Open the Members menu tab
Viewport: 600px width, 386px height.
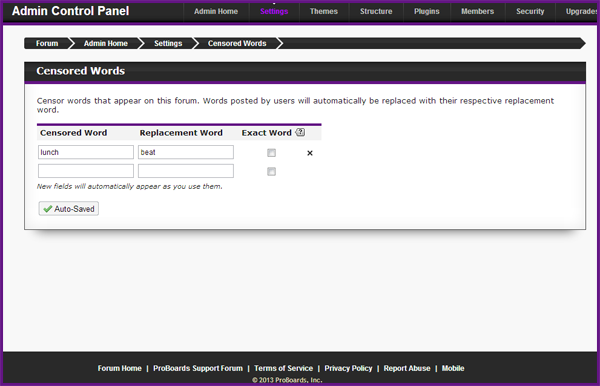point(477,11)
